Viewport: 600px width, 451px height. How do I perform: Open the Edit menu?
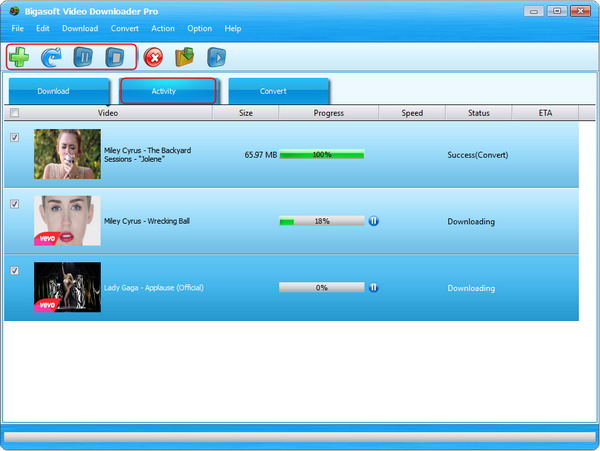coord(43,28)
